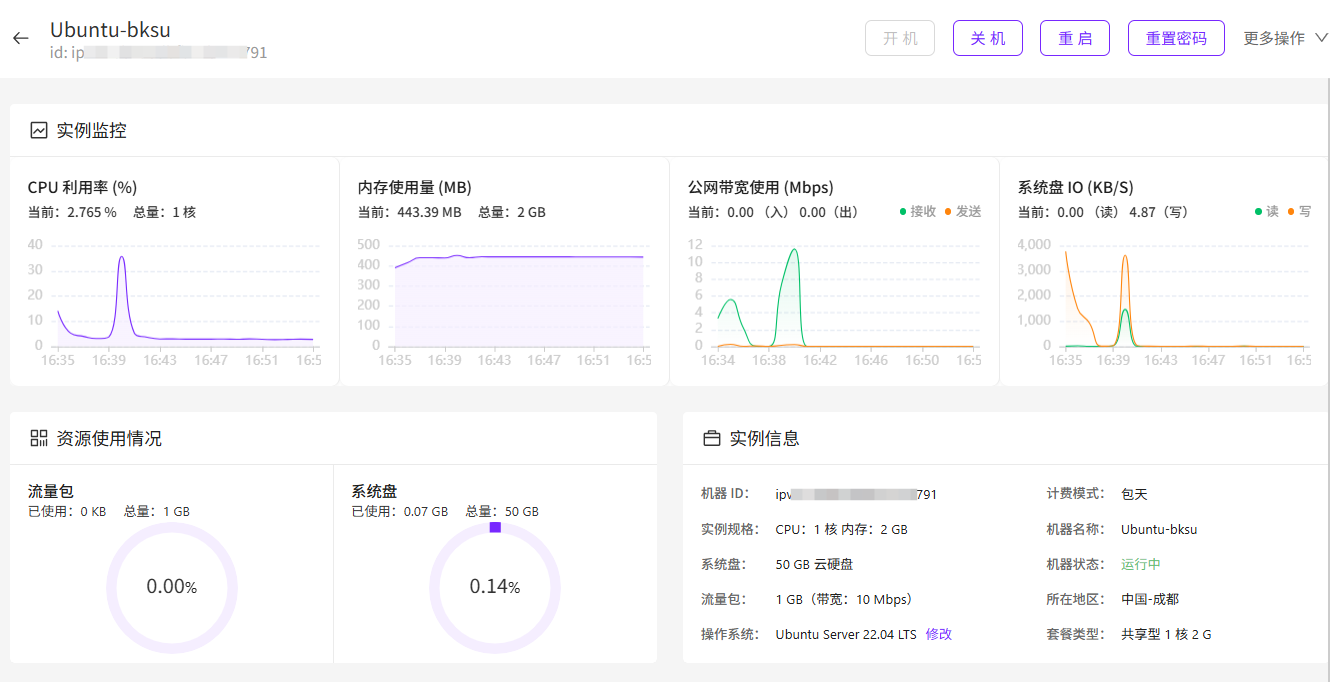Viewport: 1330px width, 682px height.
Task: Toggle the green 读 legend dot
Action: coord(1258,211)
